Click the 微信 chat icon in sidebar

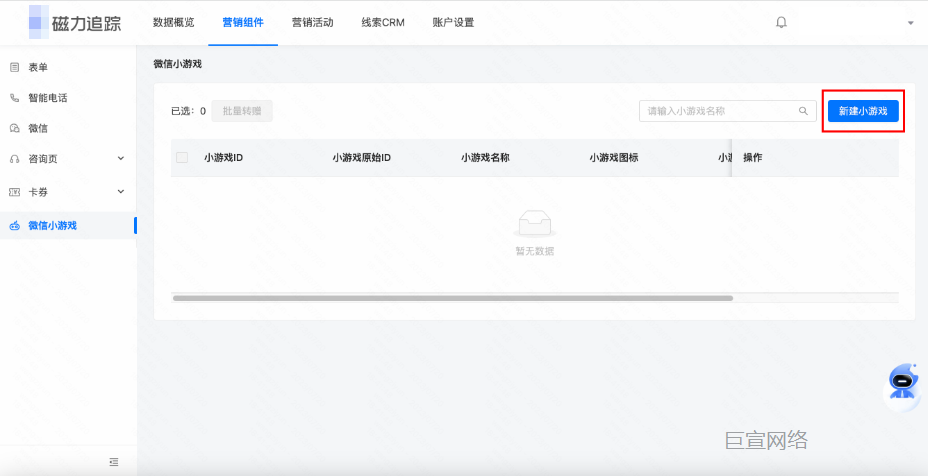(x=15, y=128)
